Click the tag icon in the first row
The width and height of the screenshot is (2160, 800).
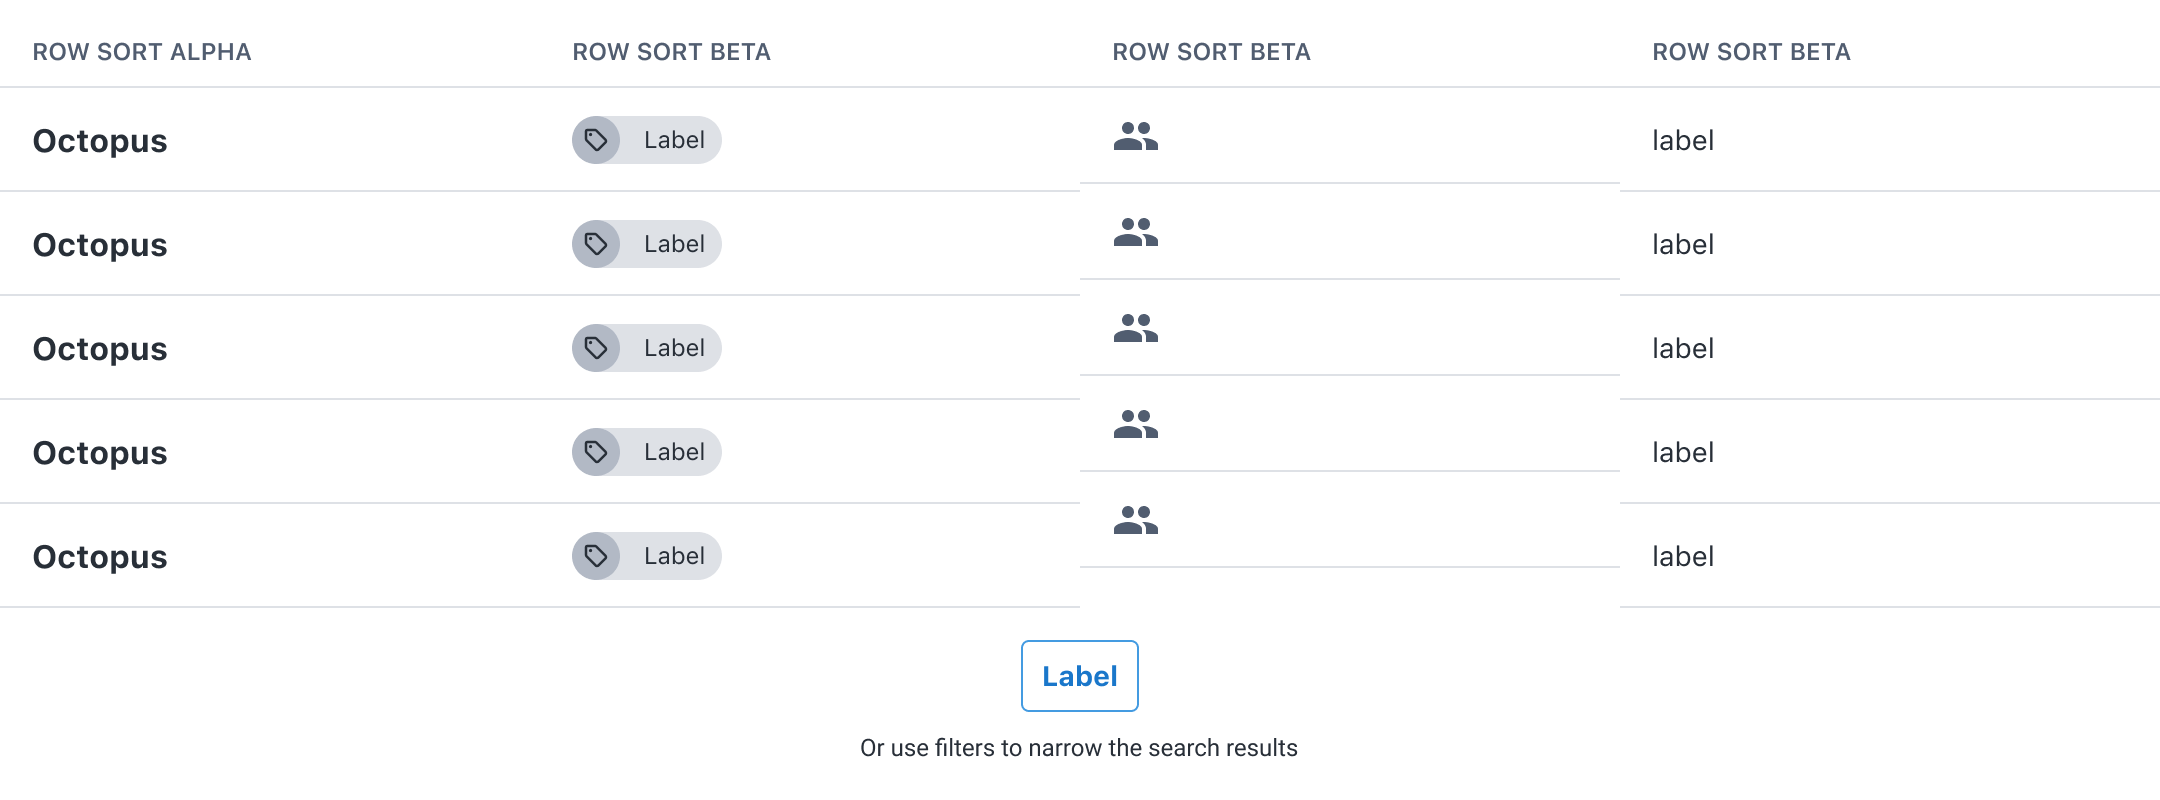596,140
